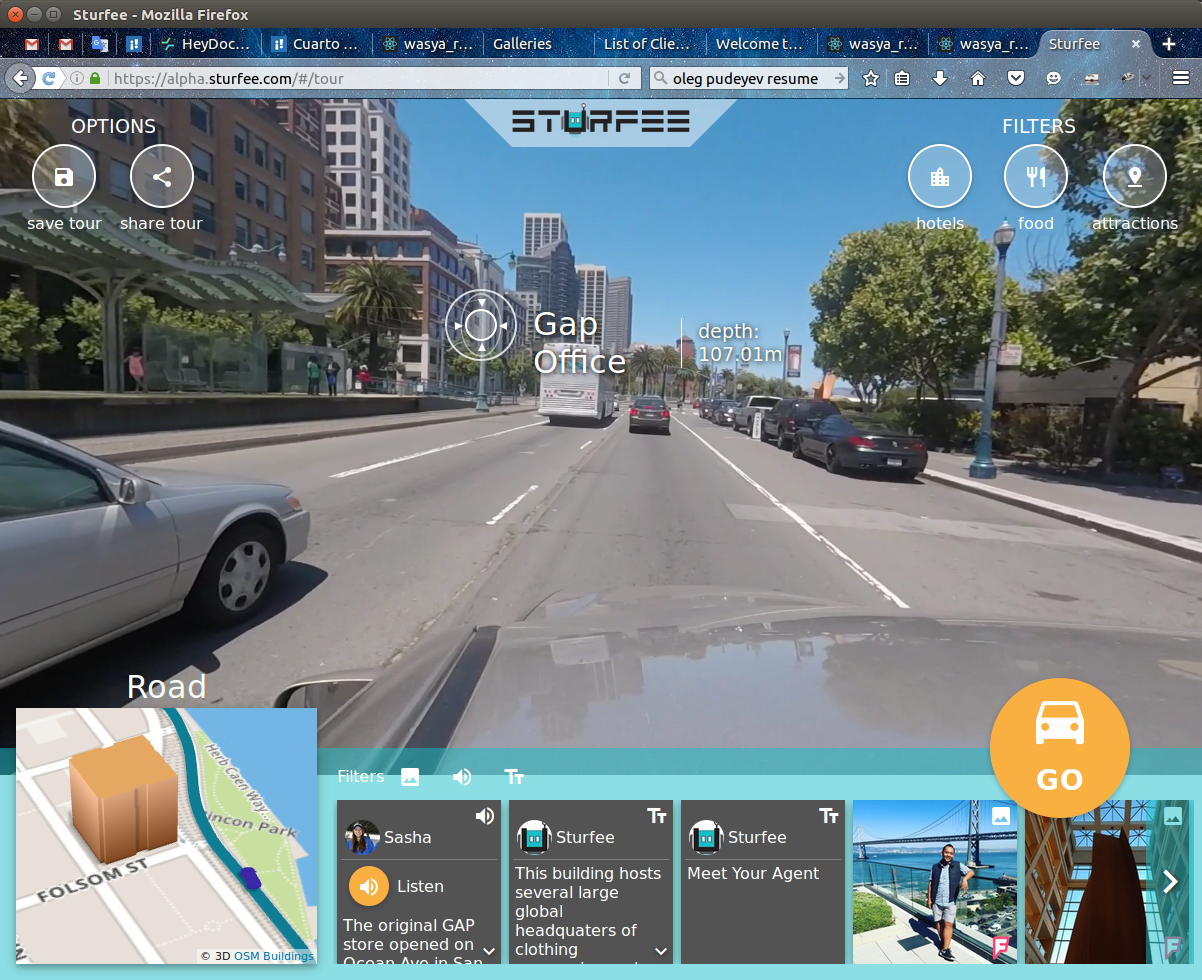Click Sturfee robot avatar on Meet Your Agent

[706, 838]
